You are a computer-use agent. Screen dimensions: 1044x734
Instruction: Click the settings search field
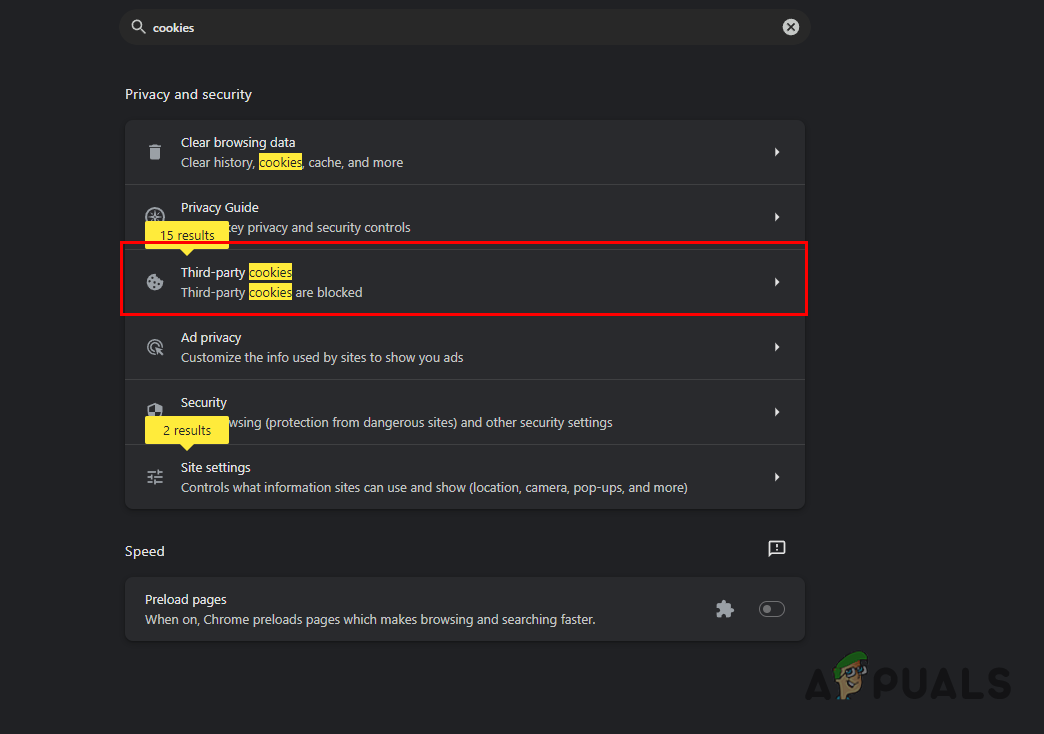(x=465, y=27)
